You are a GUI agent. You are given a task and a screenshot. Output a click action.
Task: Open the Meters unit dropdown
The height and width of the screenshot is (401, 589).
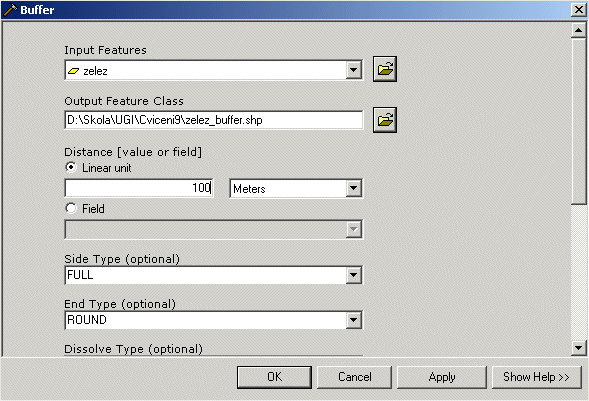click(353, 188)
